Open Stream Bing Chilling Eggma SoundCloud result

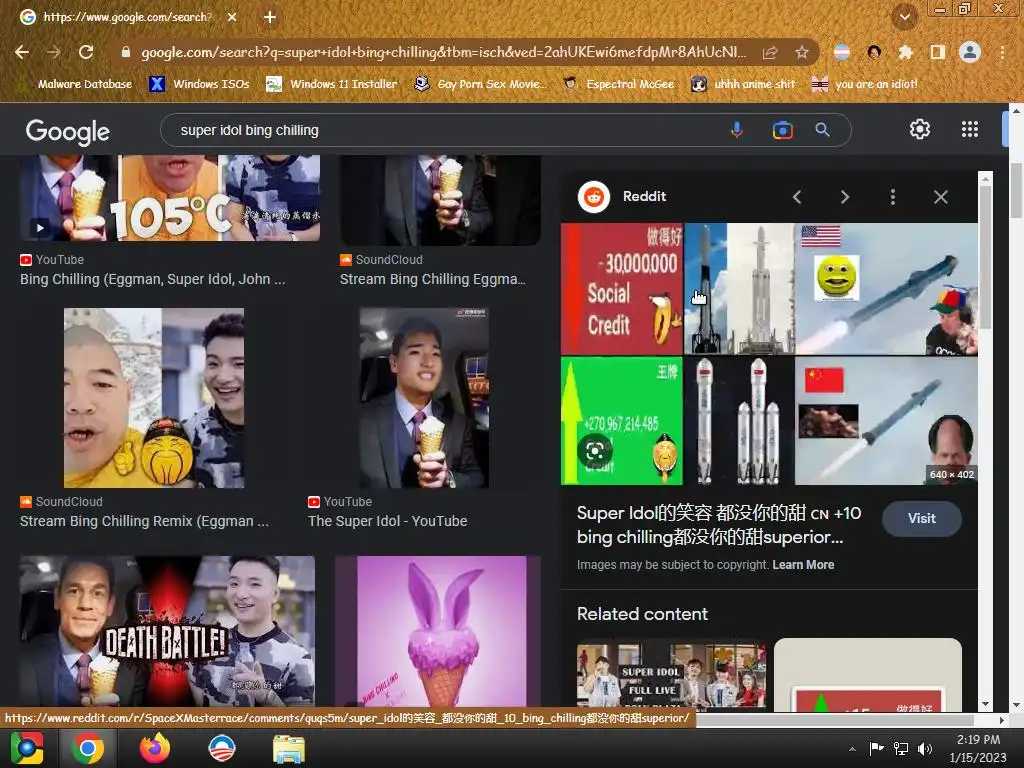pyautogui.click(x=432, y=280)
